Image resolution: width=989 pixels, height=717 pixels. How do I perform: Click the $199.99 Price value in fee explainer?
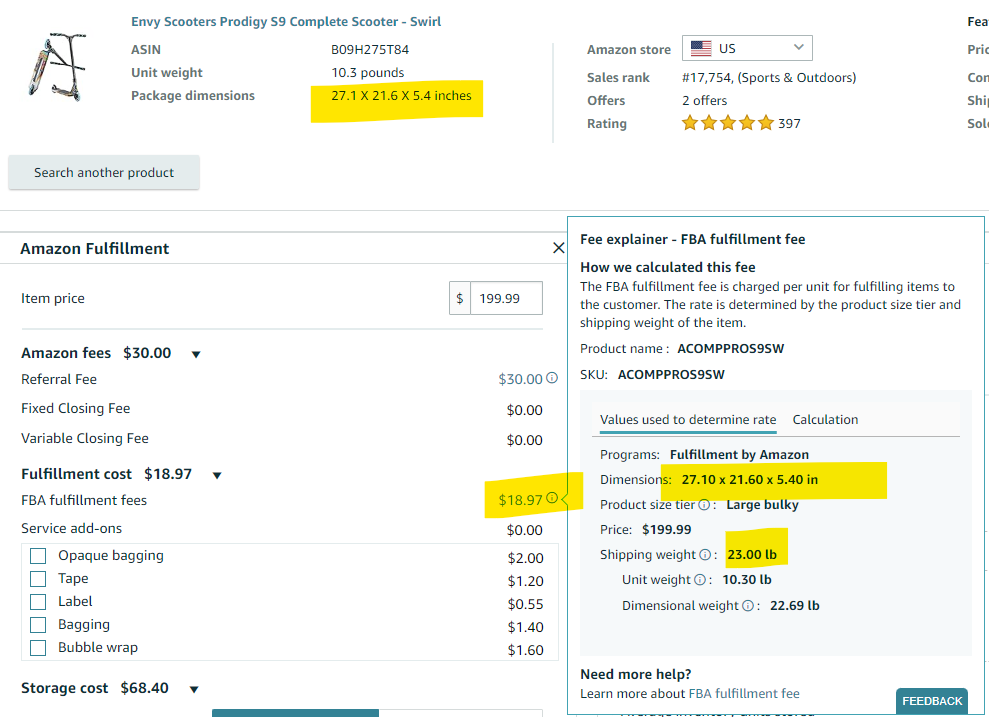click(667, 530)
